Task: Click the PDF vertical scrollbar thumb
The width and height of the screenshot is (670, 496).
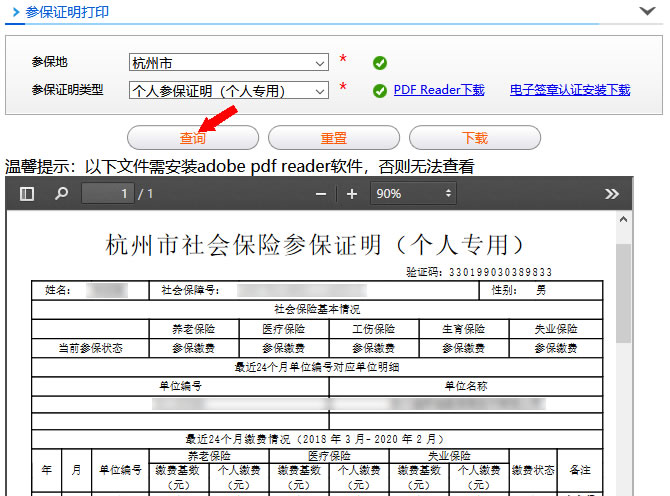Action: click(x=623, y=293)
